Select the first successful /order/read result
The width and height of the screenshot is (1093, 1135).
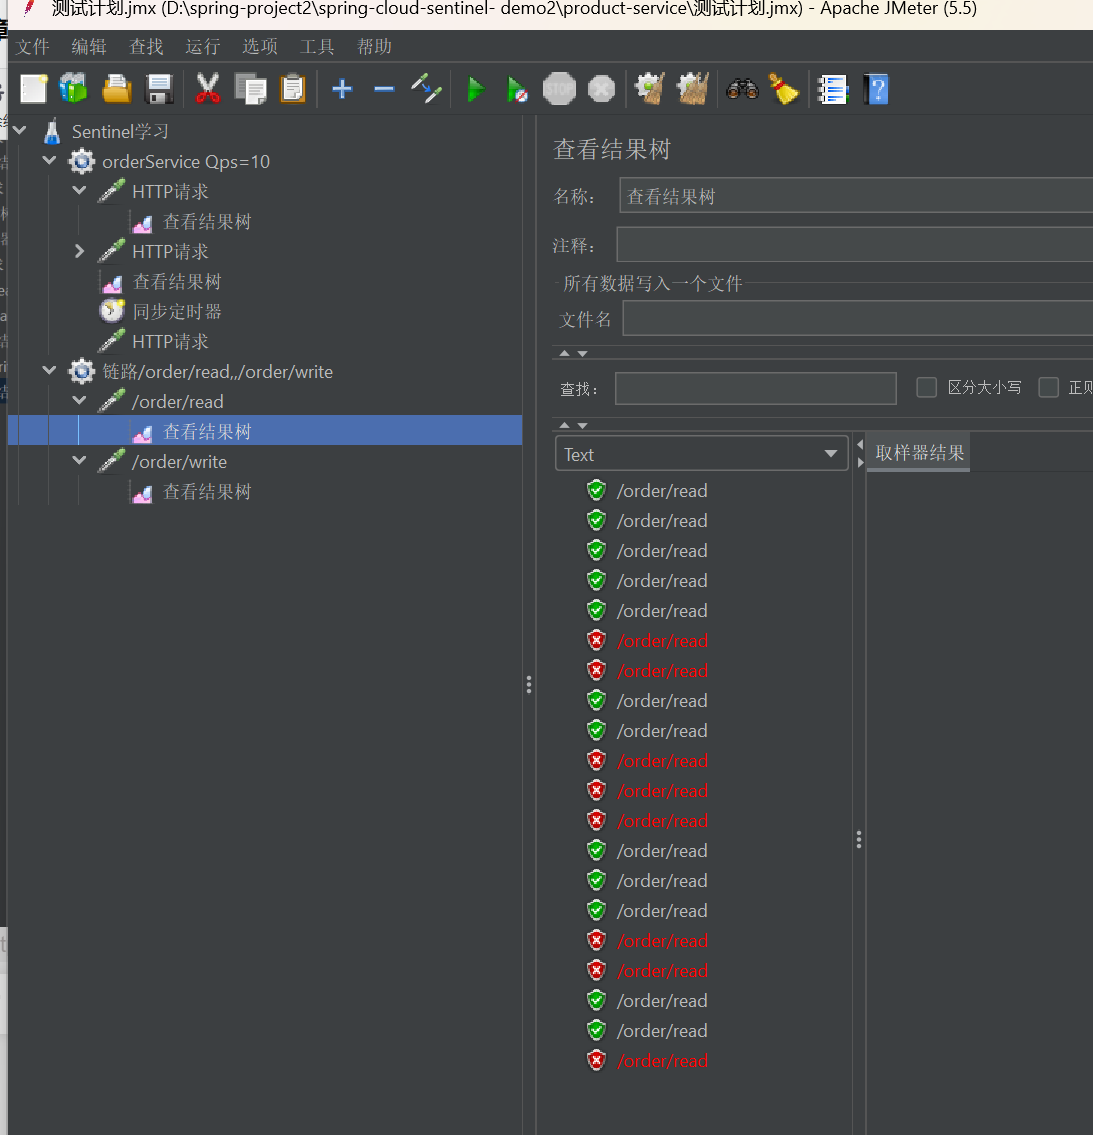click(662, 491)
